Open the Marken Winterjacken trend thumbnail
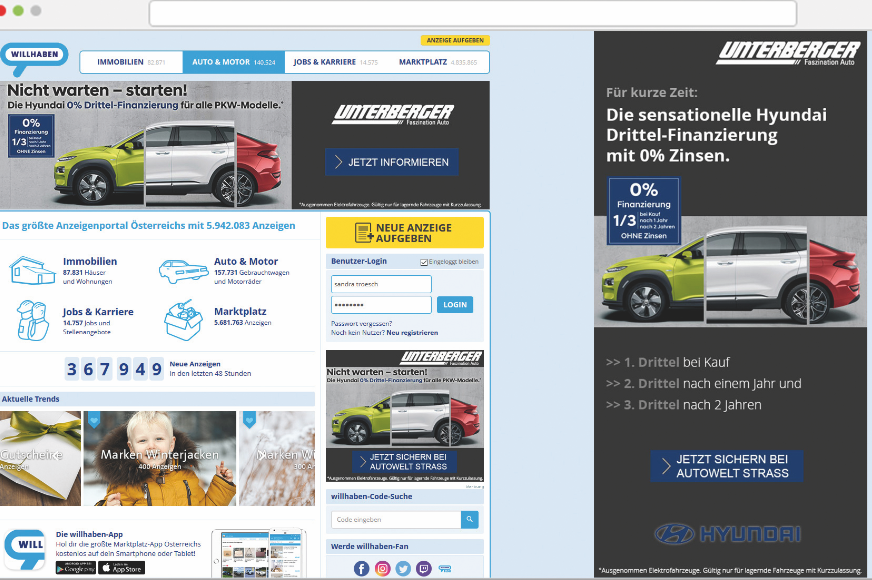 [x=160, y=458]
